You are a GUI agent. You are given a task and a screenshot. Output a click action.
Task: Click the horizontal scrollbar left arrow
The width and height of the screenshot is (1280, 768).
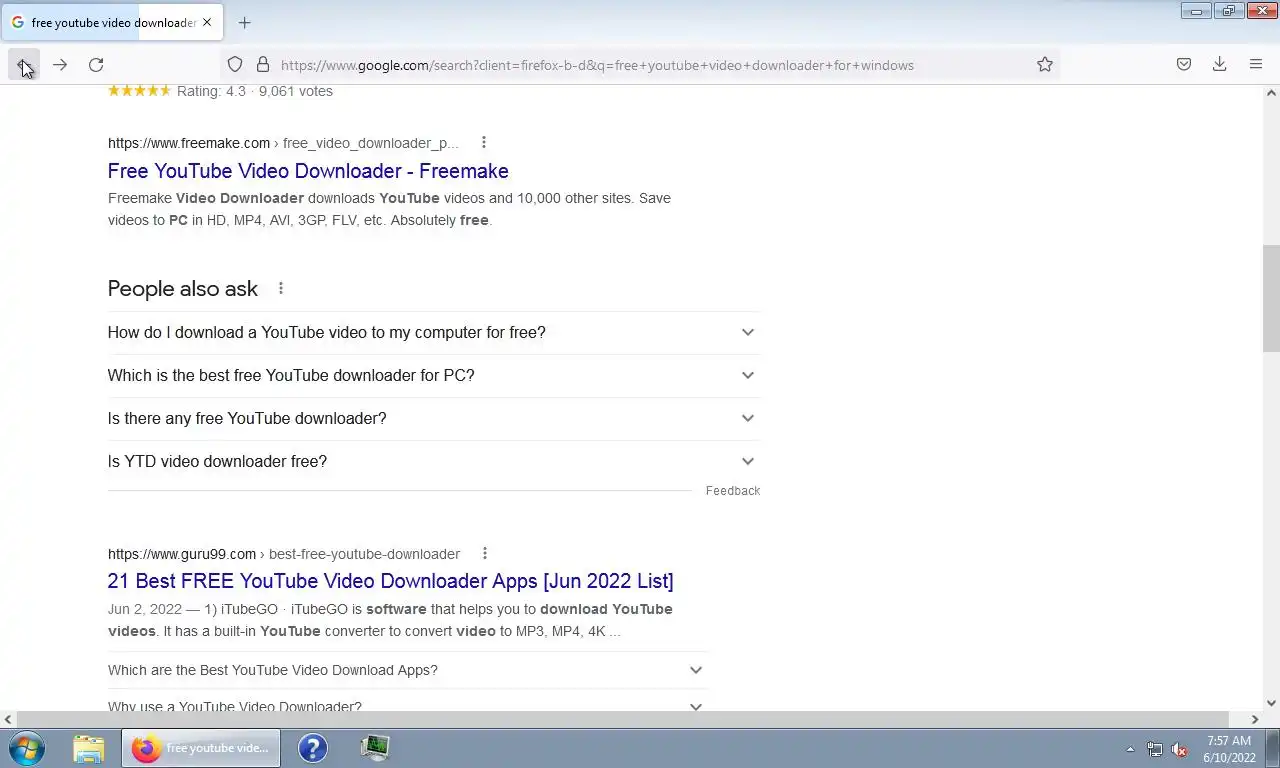(x=8, y=719)
